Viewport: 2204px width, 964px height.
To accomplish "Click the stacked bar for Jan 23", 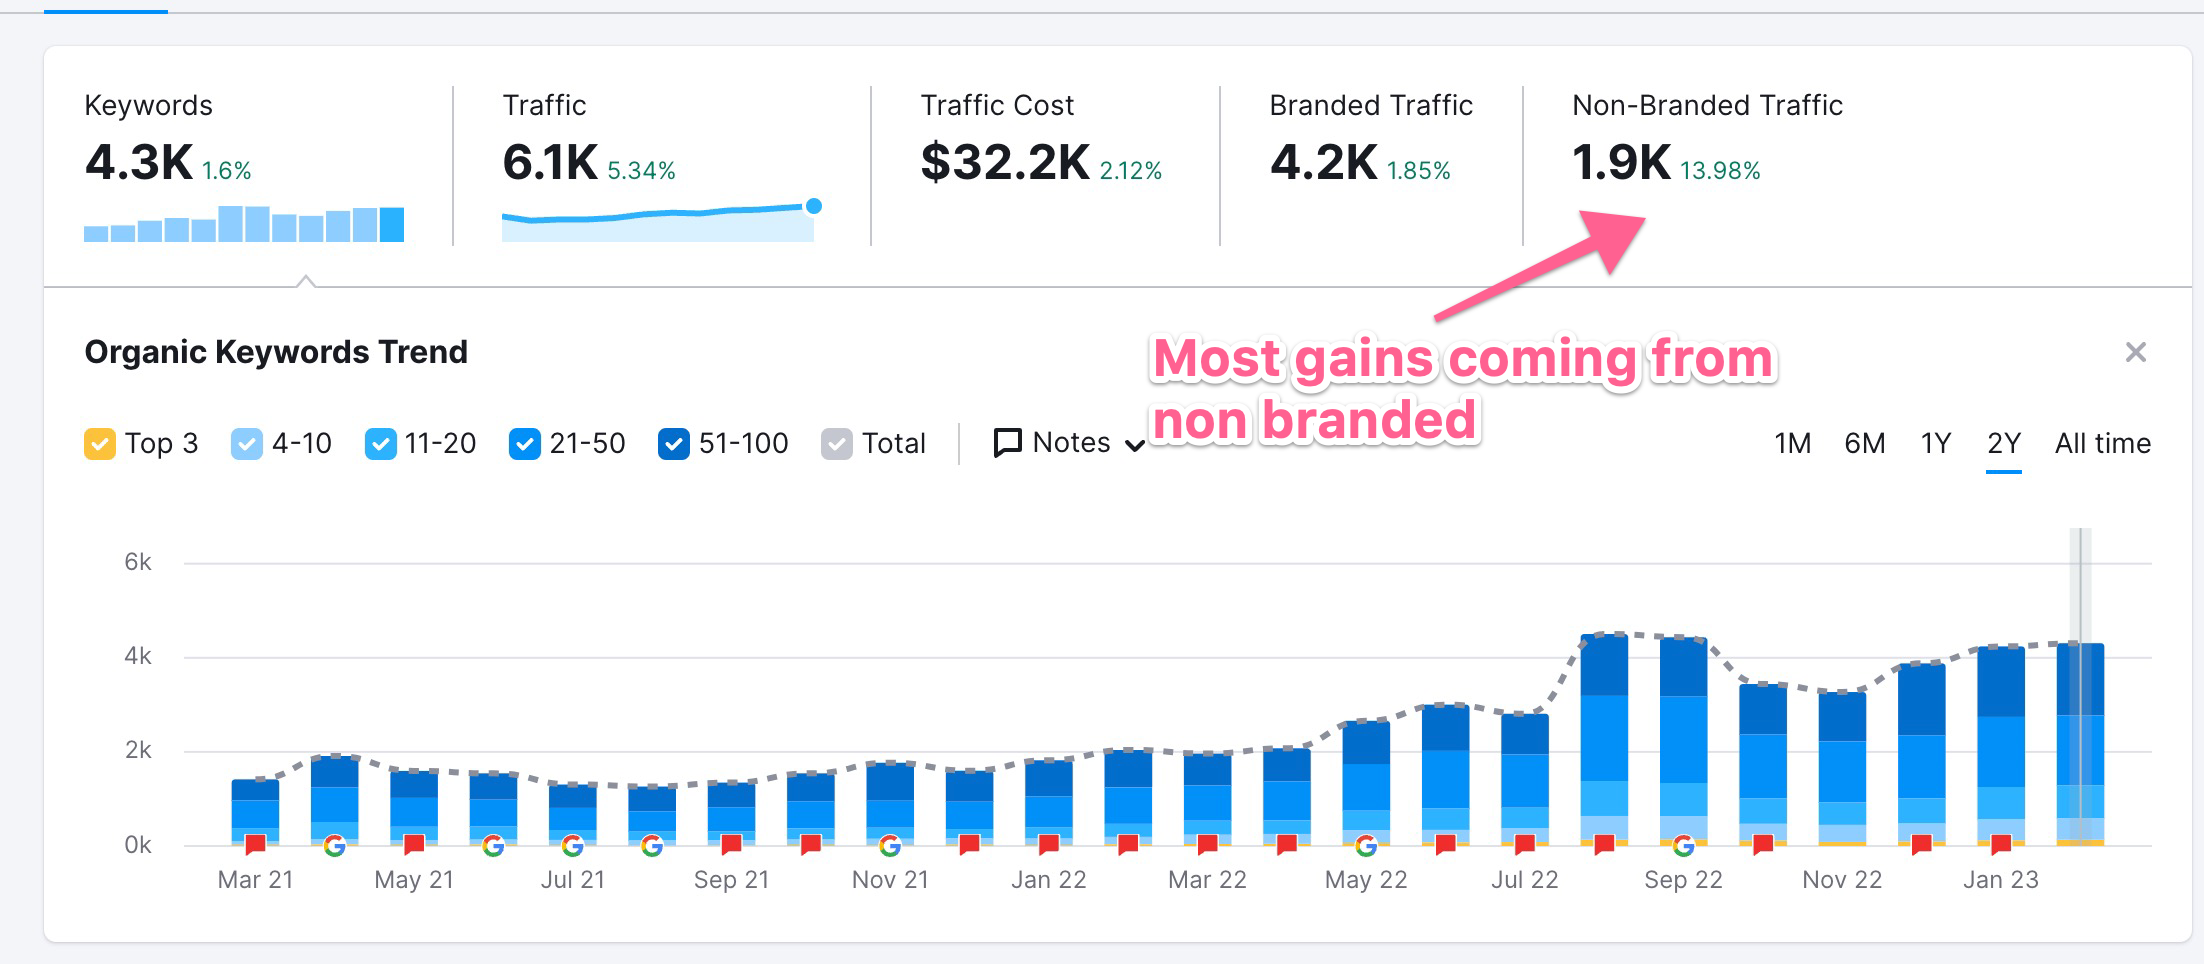I will point(2001,746).
